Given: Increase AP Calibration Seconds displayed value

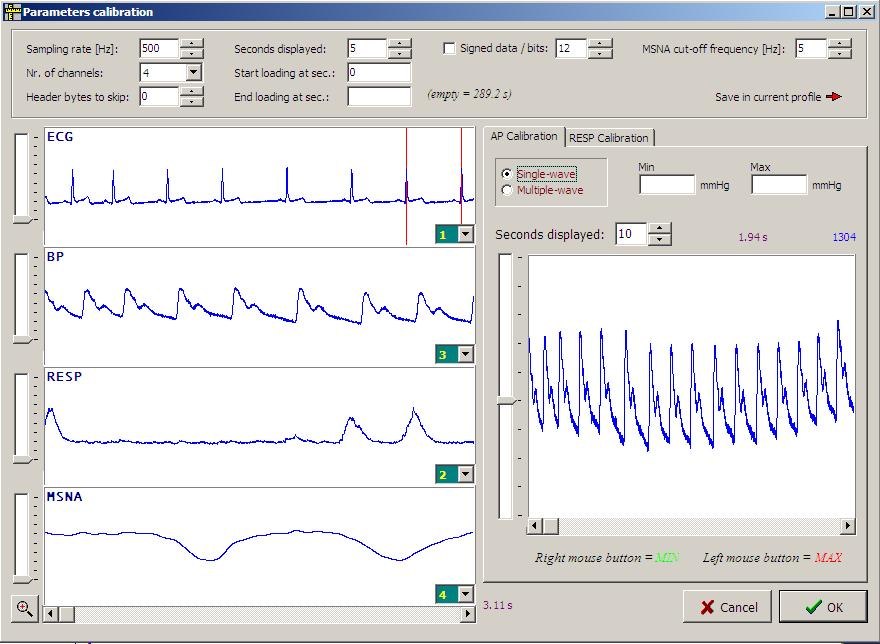Looking at the screenshot, I should (659, 229).
